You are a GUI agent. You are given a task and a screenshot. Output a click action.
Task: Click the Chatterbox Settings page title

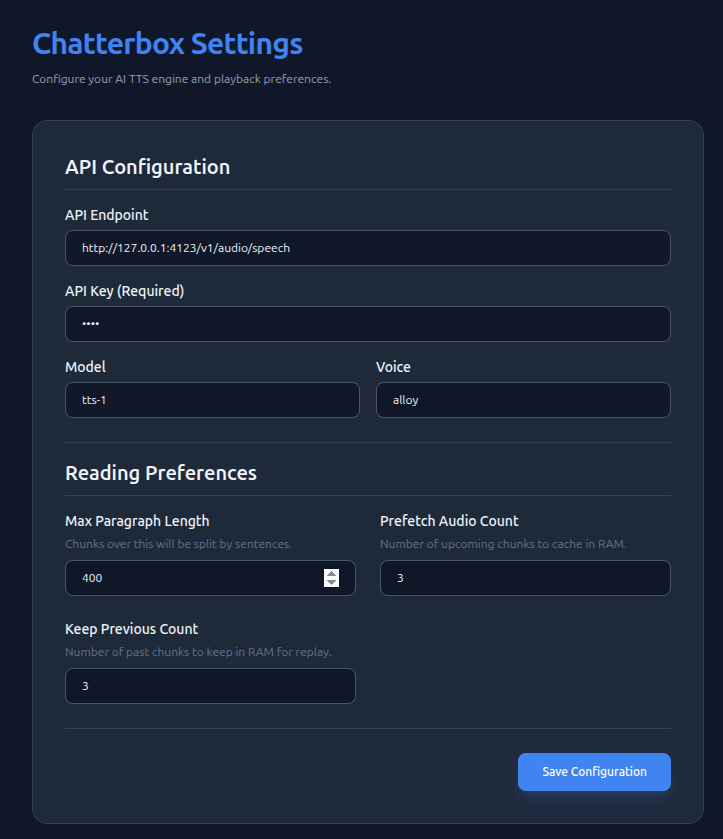click(167, 44)
